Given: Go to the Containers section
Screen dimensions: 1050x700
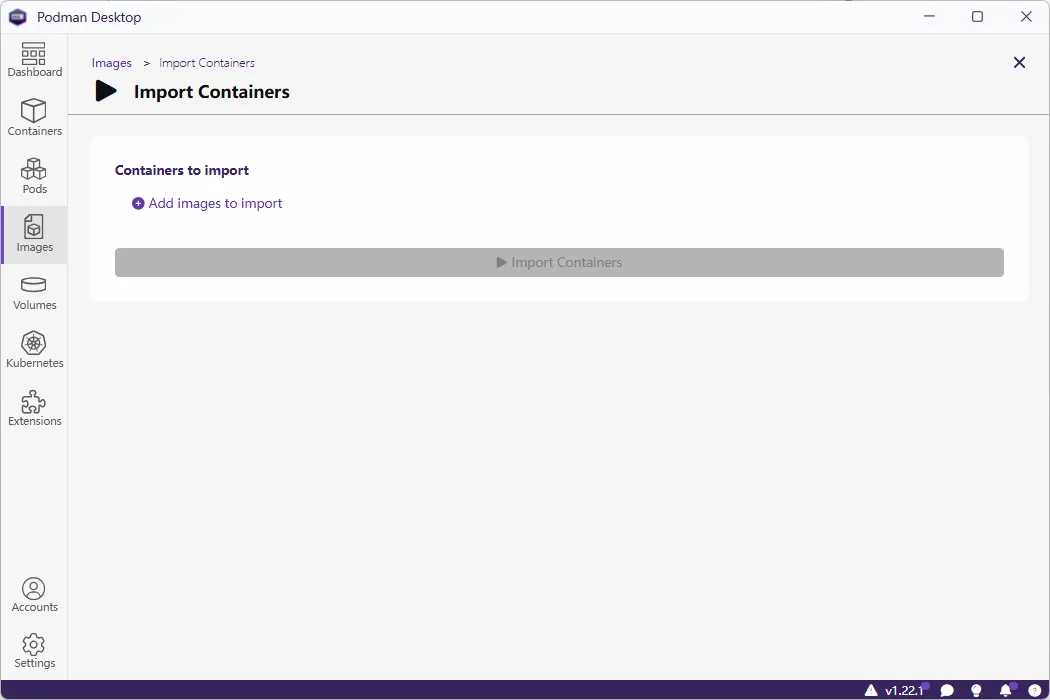Looking at the screenshot, I should 34,118.
